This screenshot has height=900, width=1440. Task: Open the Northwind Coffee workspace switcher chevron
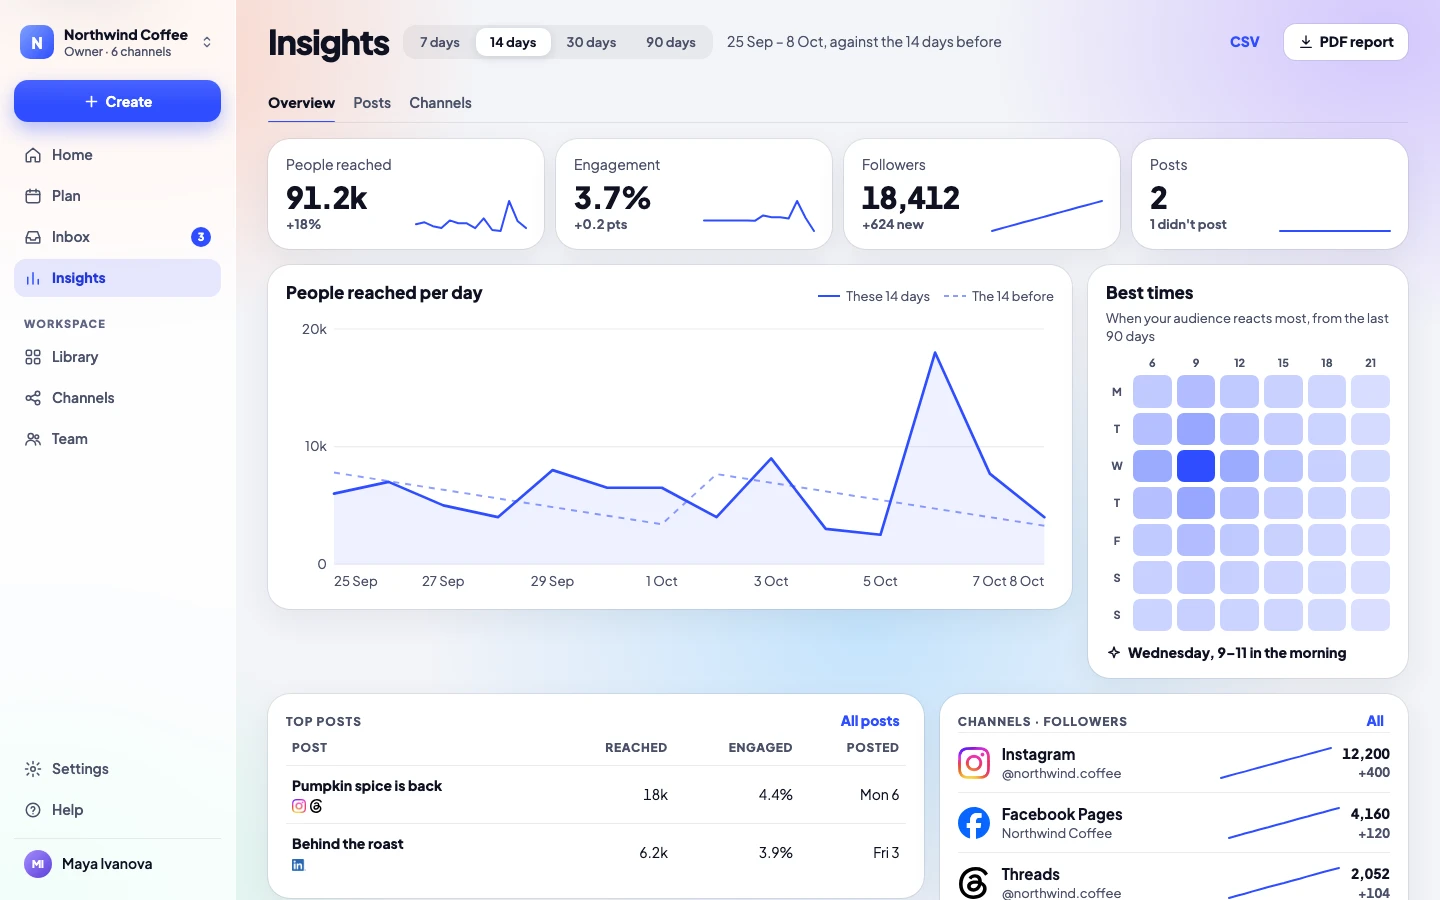coord(207,42)
